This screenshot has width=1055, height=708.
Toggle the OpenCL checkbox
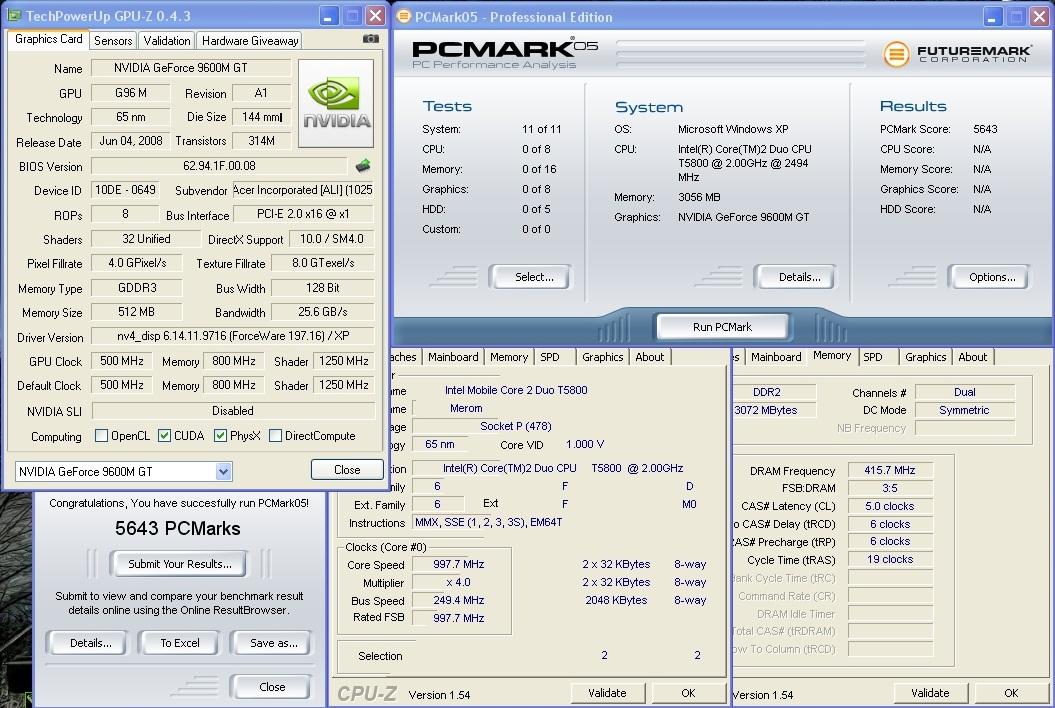click(x=102, y=435)
